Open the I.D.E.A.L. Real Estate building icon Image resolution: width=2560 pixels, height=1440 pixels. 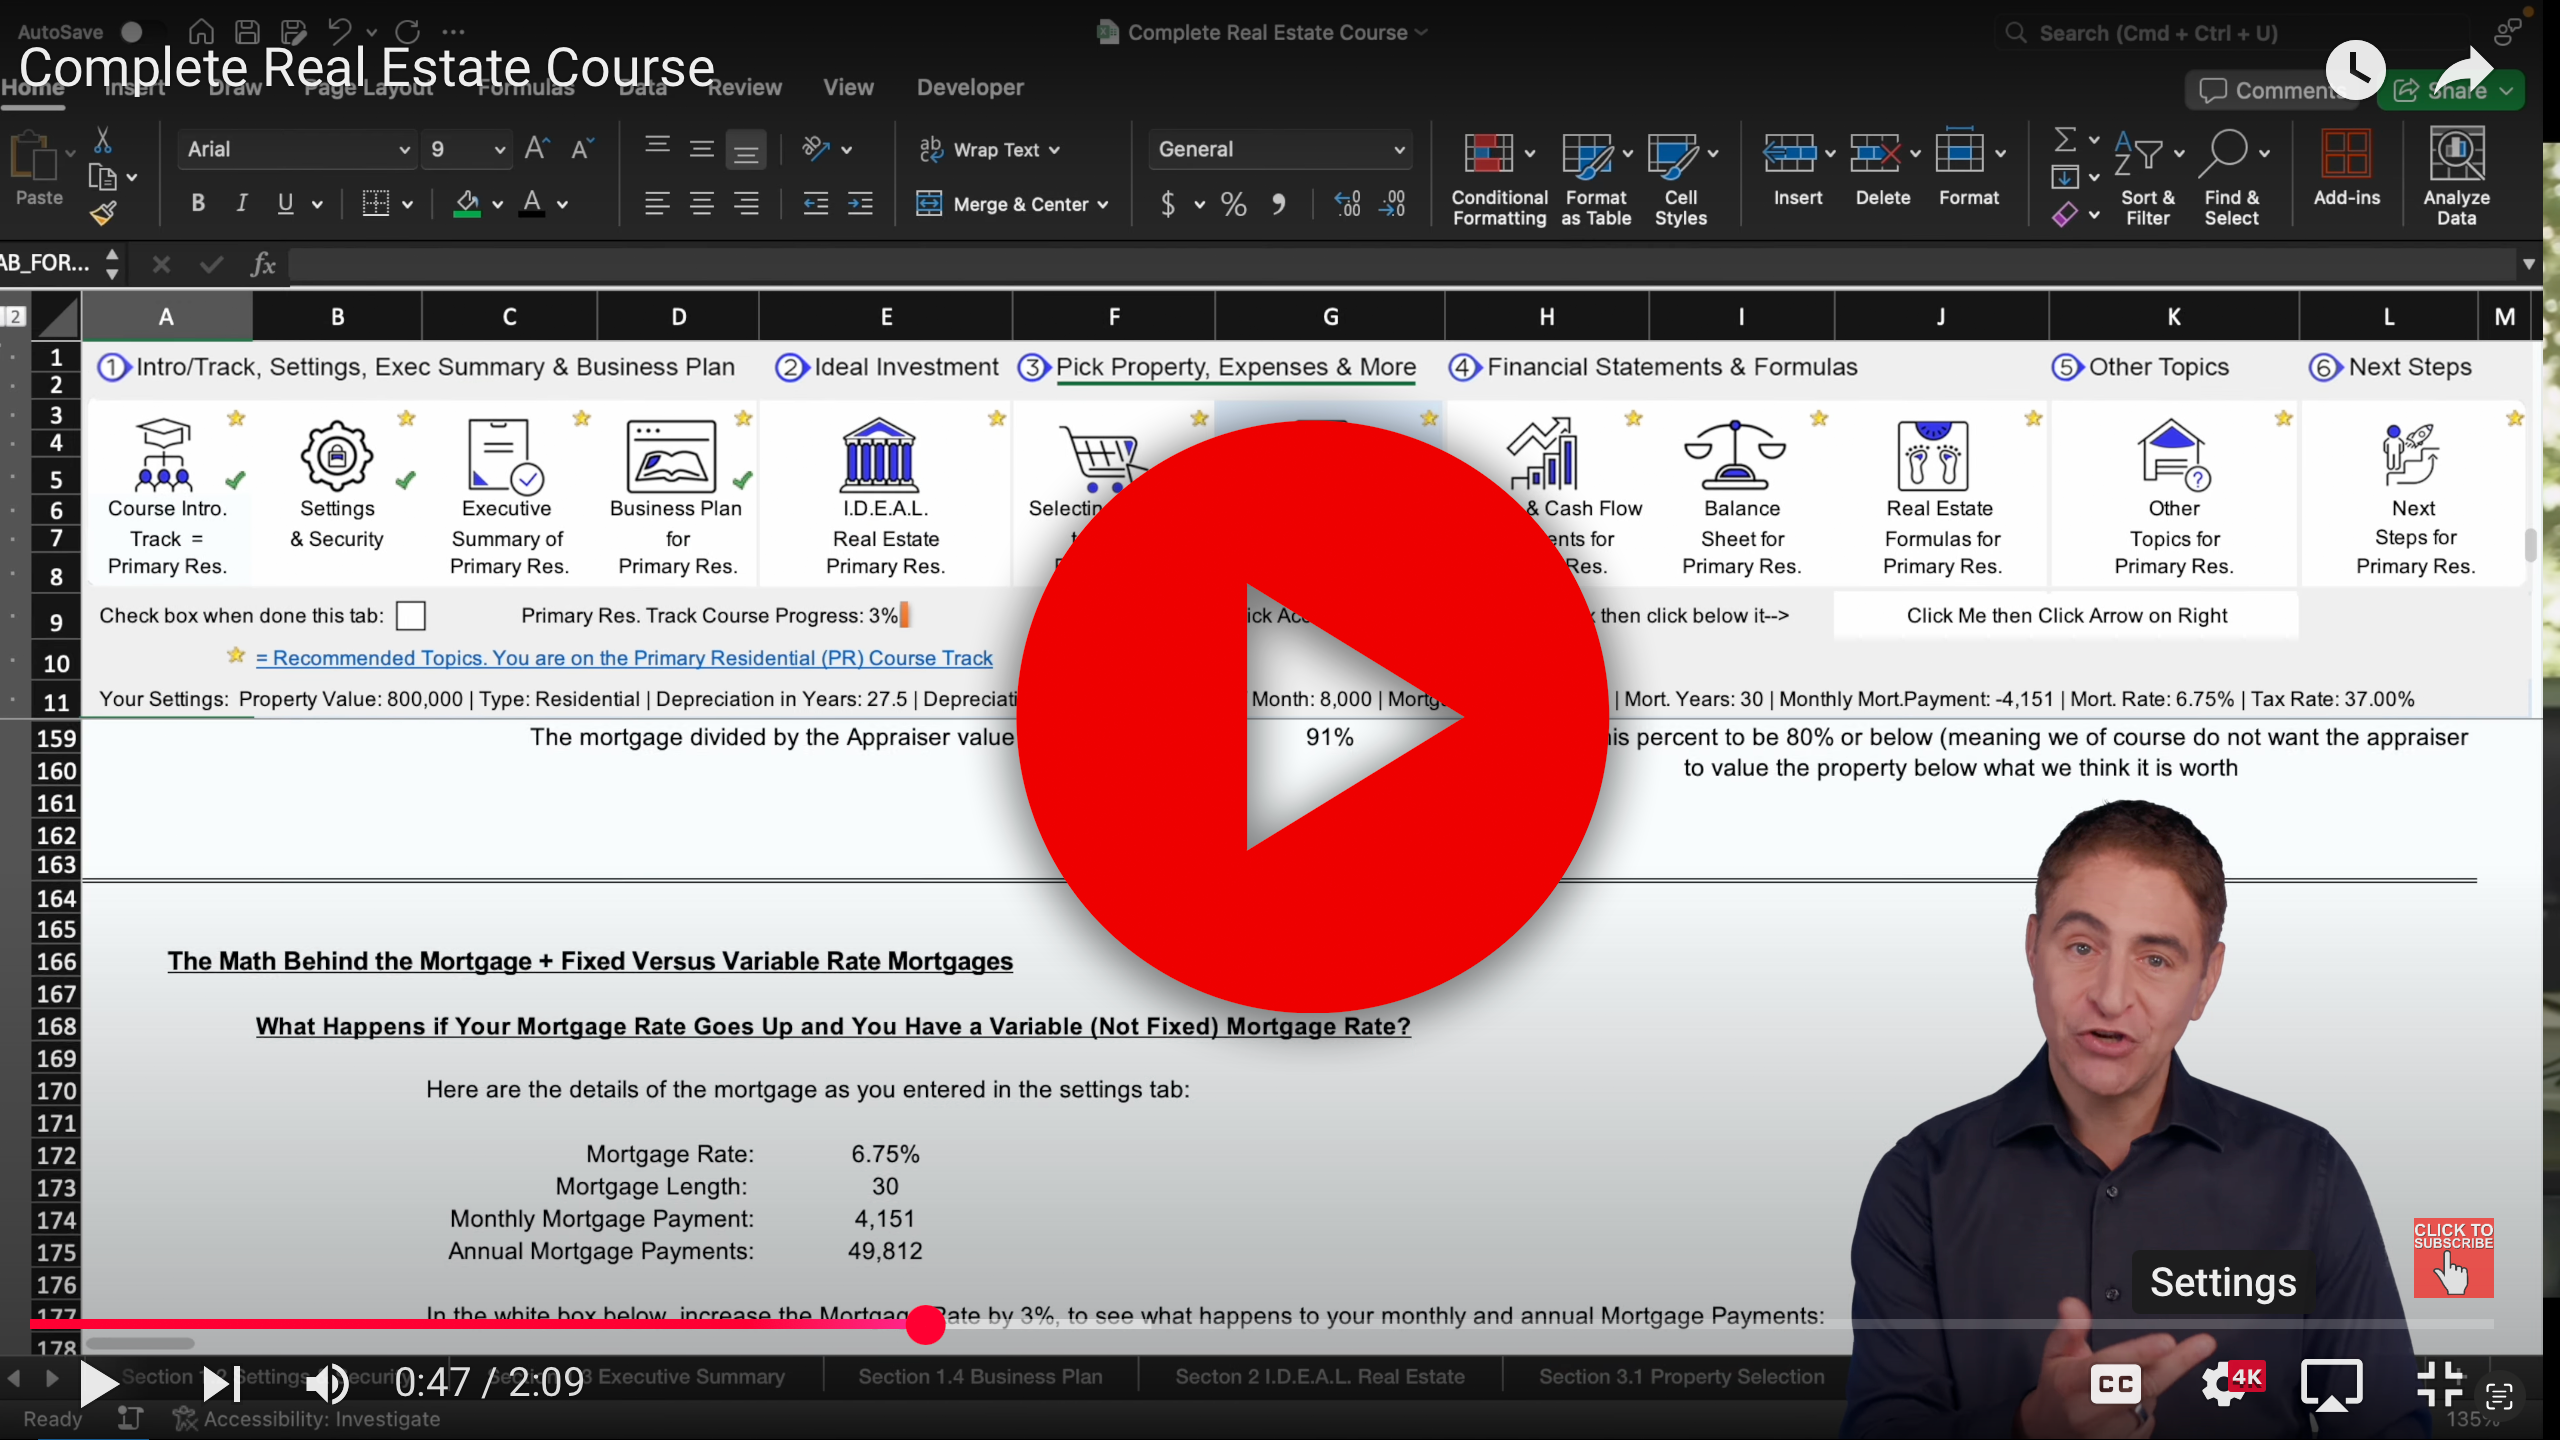879,454
